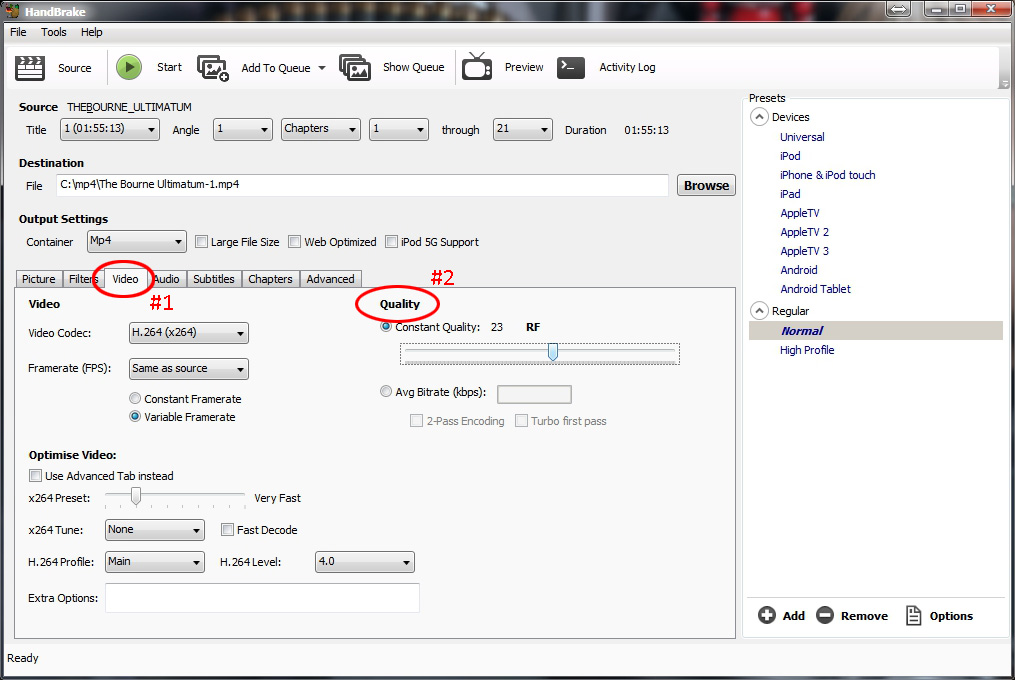Viewport: 1015px width, 680px height.
Task: Open the Help menu
Action: click(x=91, y=32)
